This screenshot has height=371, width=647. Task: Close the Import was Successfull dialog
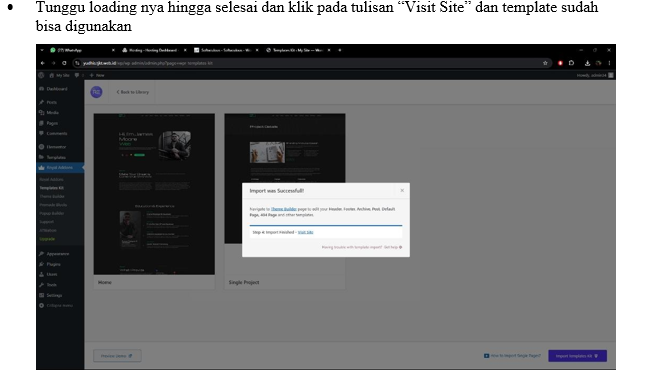click(x=402, y=190)
